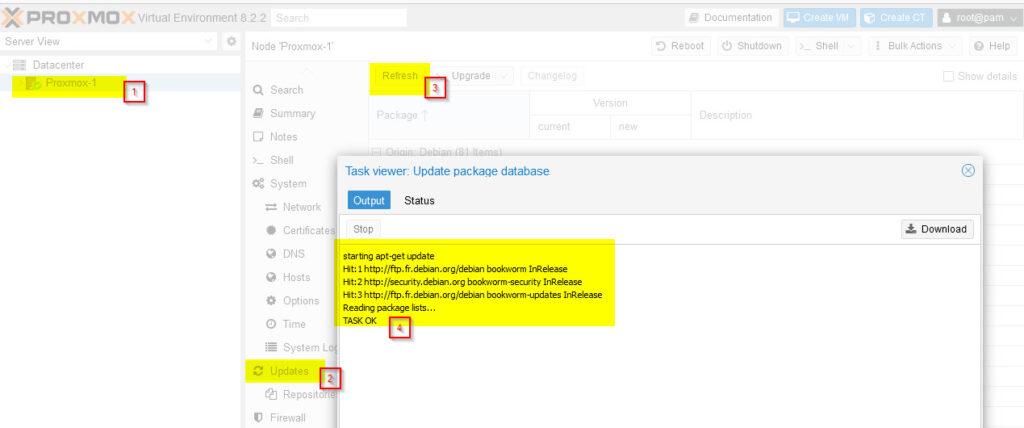Click the Hosts globe icon
This screenshot has width=1024, height=428.
[x=271, y=277]
